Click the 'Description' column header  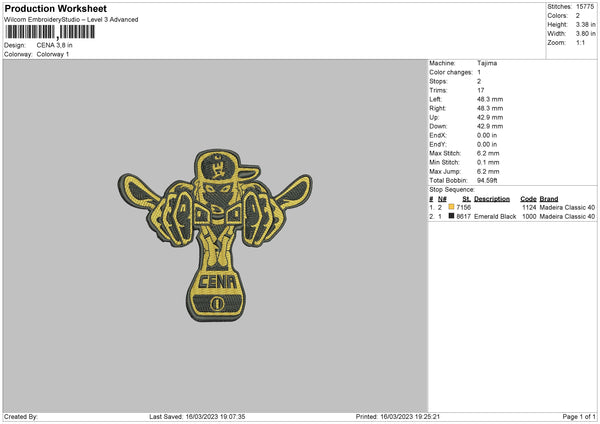[492, 199]
